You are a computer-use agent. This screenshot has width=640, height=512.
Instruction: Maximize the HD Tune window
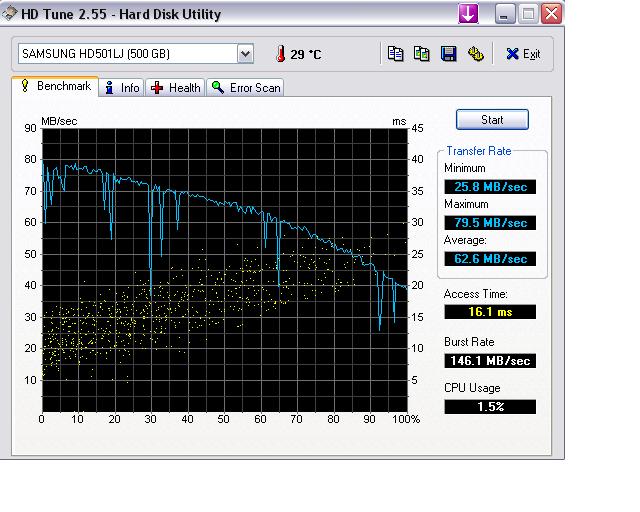point(528,14)
